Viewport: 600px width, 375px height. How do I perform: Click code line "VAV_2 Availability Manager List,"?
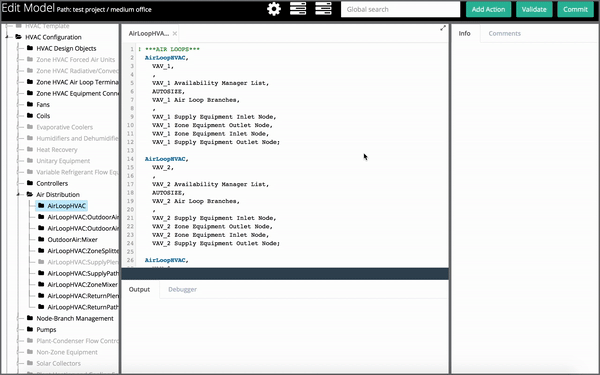coord(210,184)
